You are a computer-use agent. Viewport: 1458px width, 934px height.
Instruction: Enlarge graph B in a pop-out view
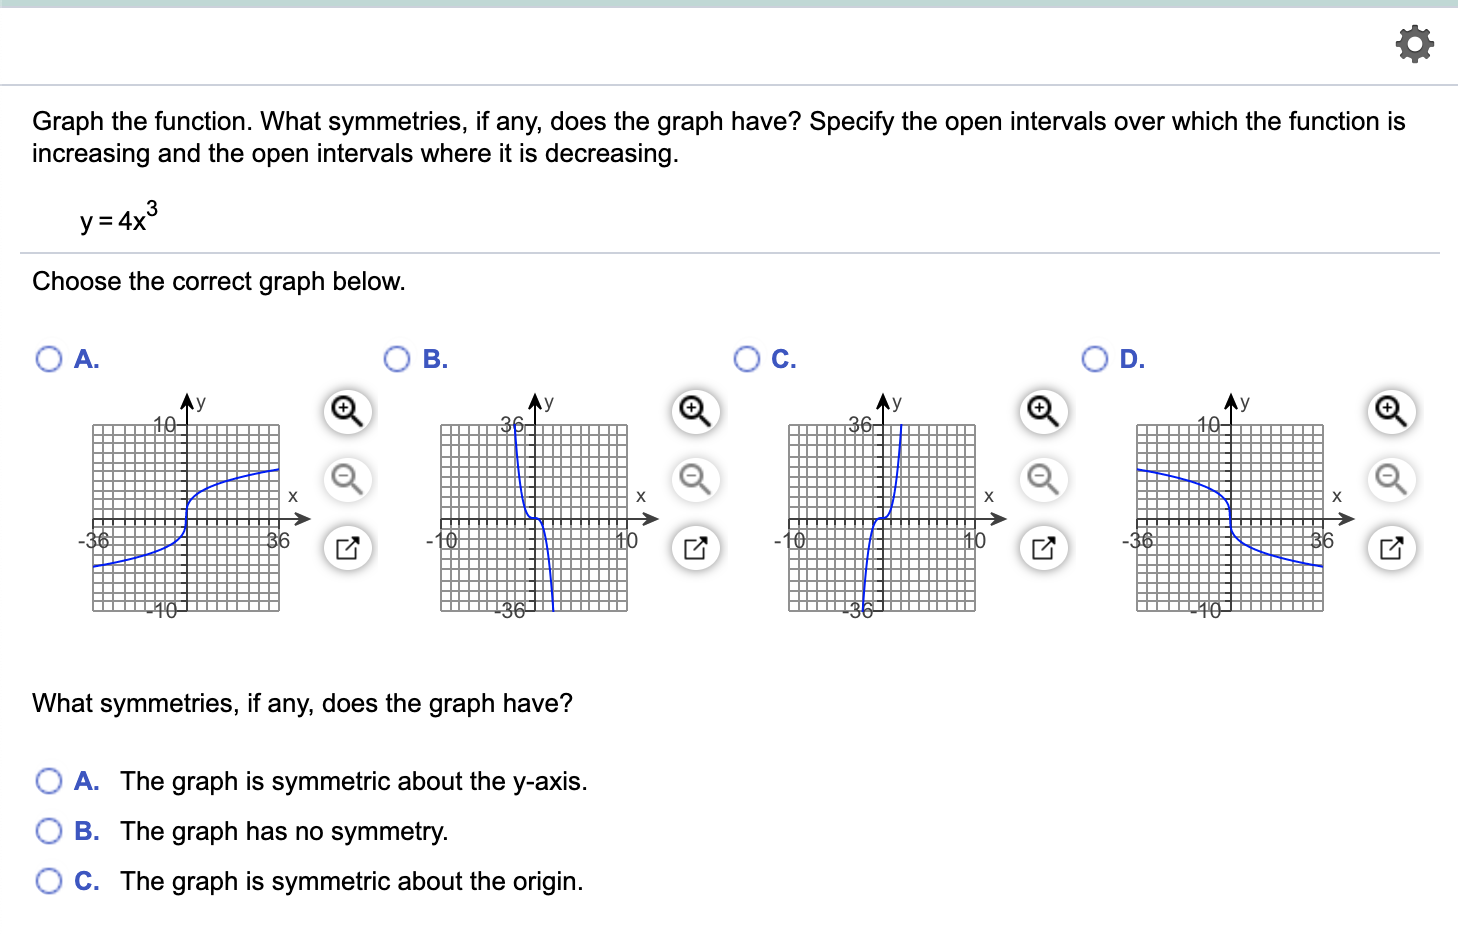[694, 548]
